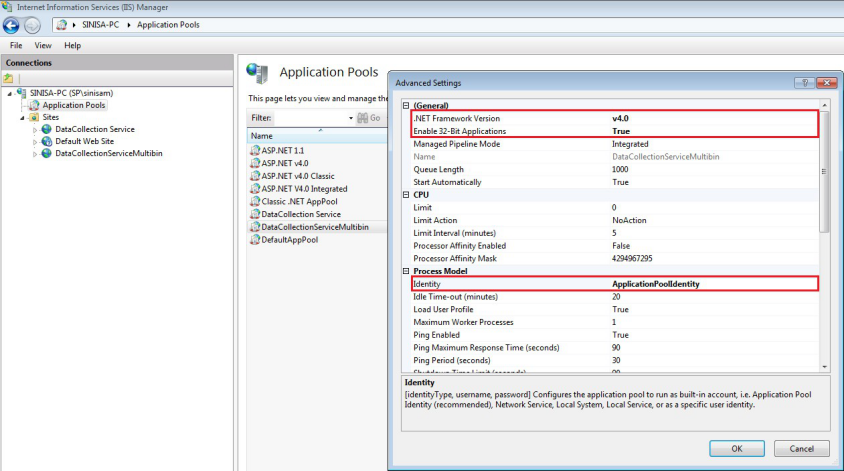This screenshot has width=844, height=471.
Task: Open the Help menu
Action: click(73, 46)
